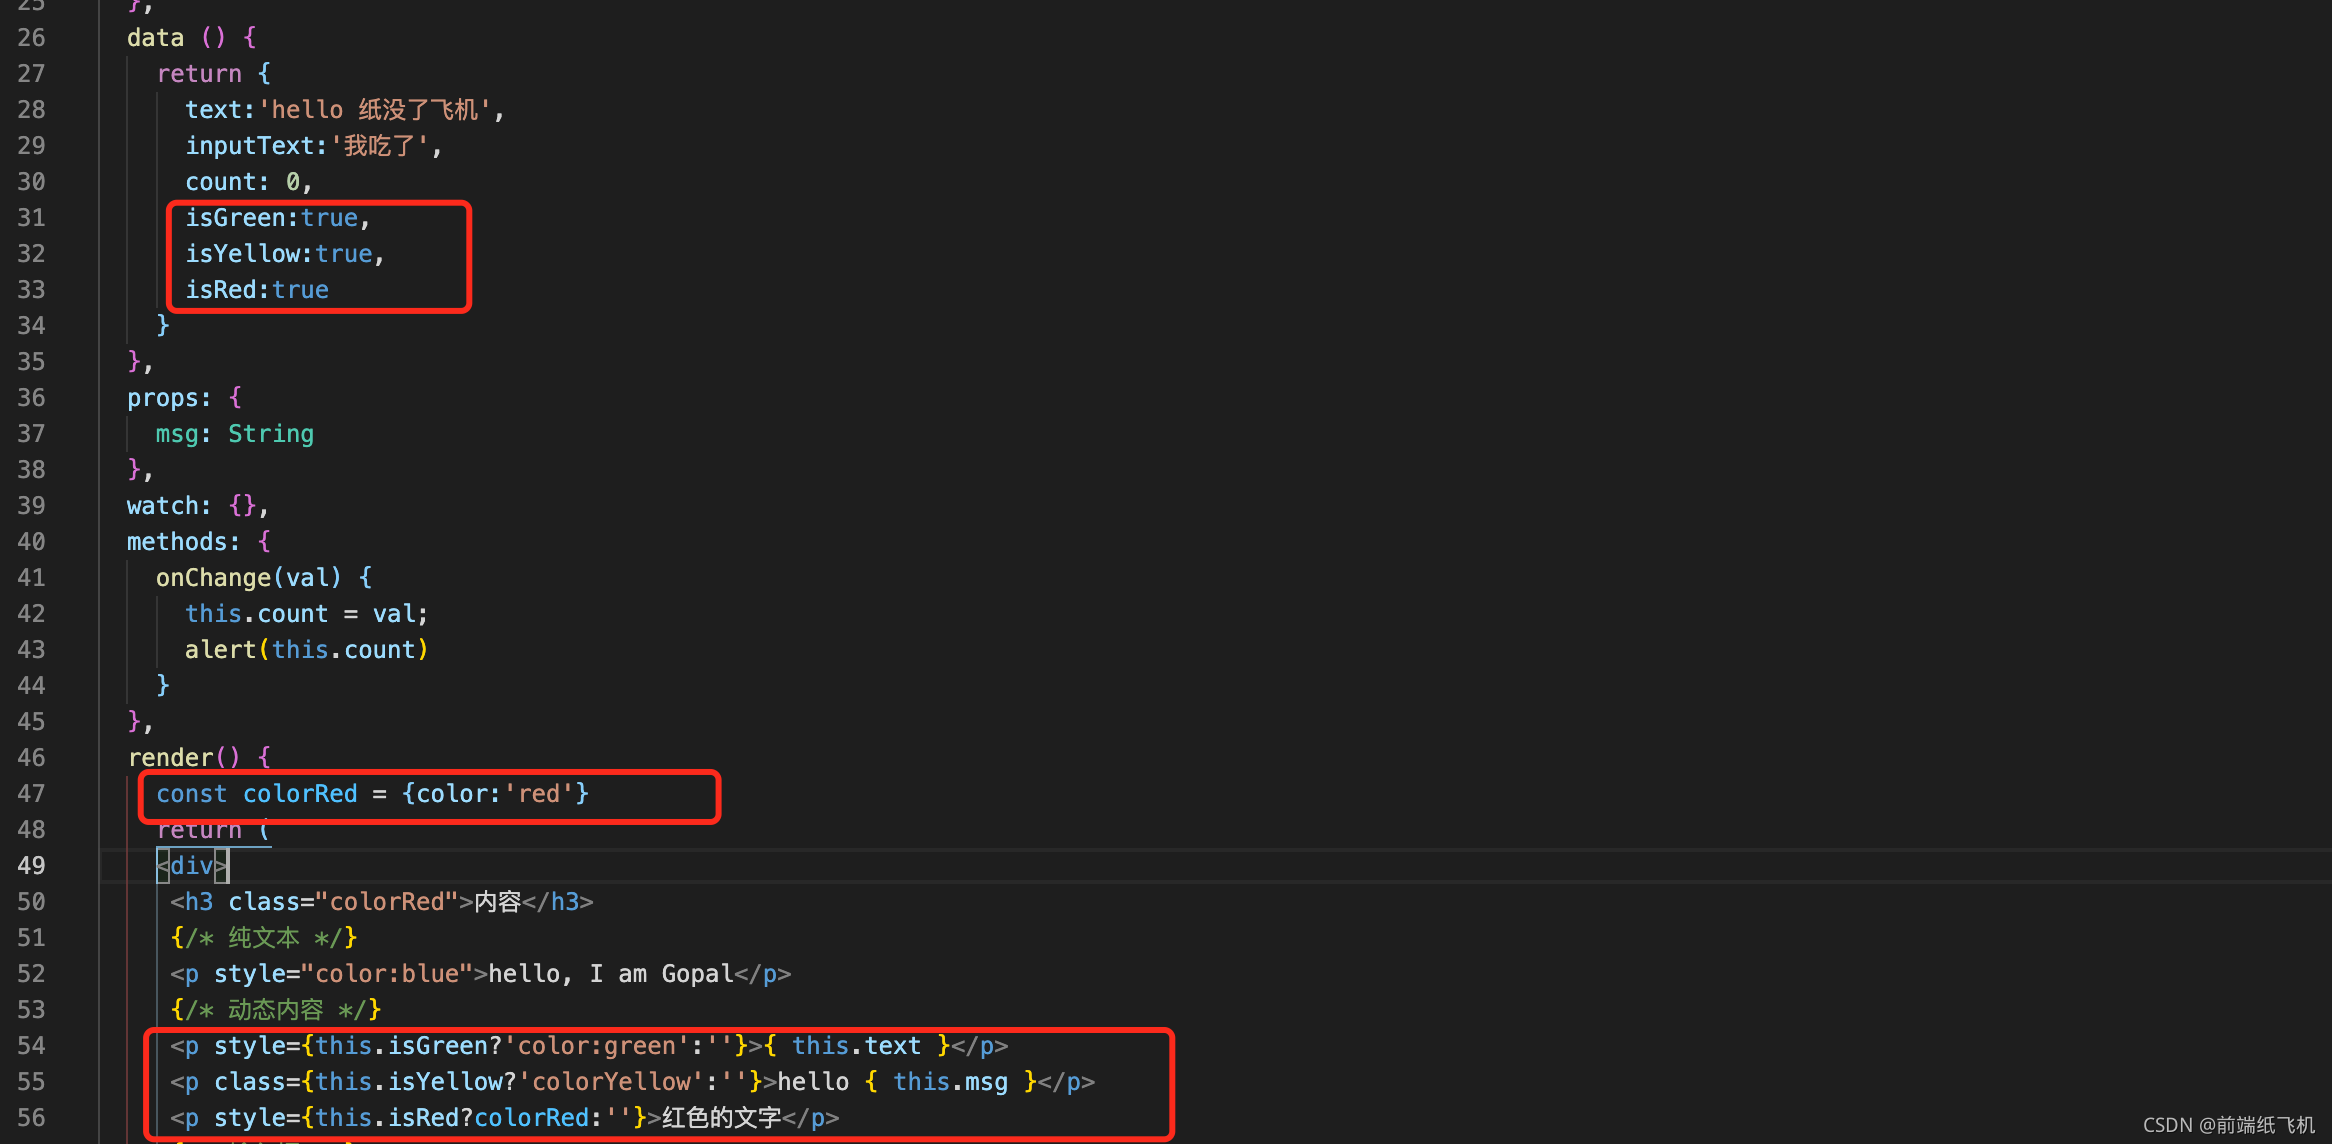Click the highlighted '<div>' tag
The height and width of the screenshot is (1144, 2332).
[x=192, y=866]
